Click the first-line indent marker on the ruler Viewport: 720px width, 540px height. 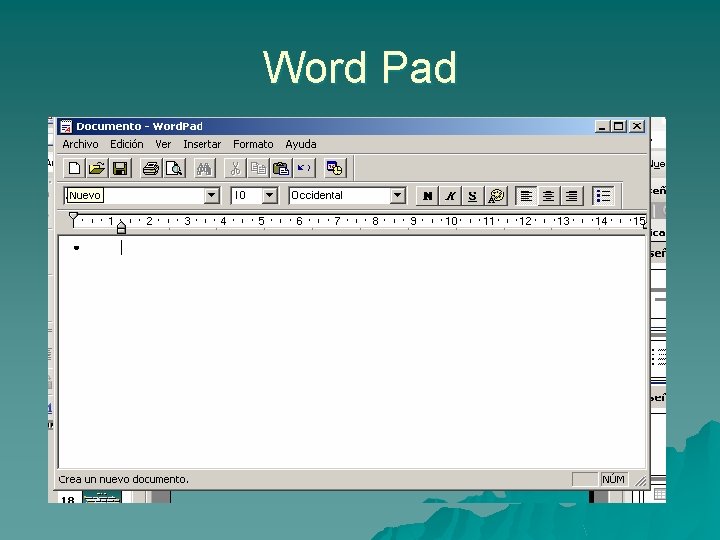click(x=73, y=218)
